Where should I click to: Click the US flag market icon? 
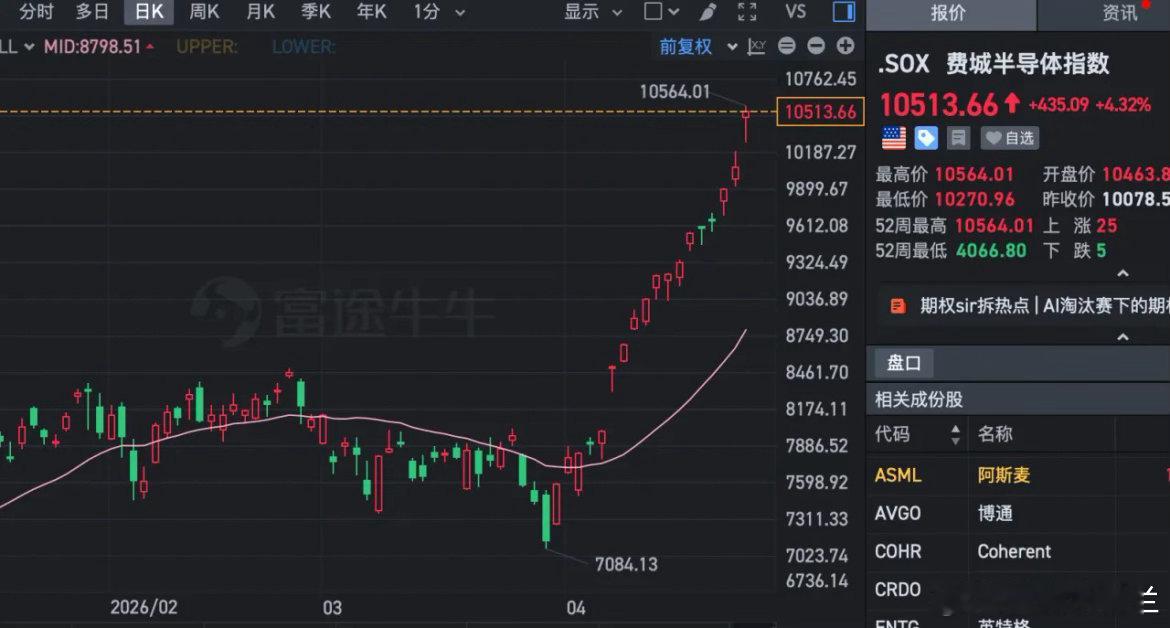pos(894,138)
